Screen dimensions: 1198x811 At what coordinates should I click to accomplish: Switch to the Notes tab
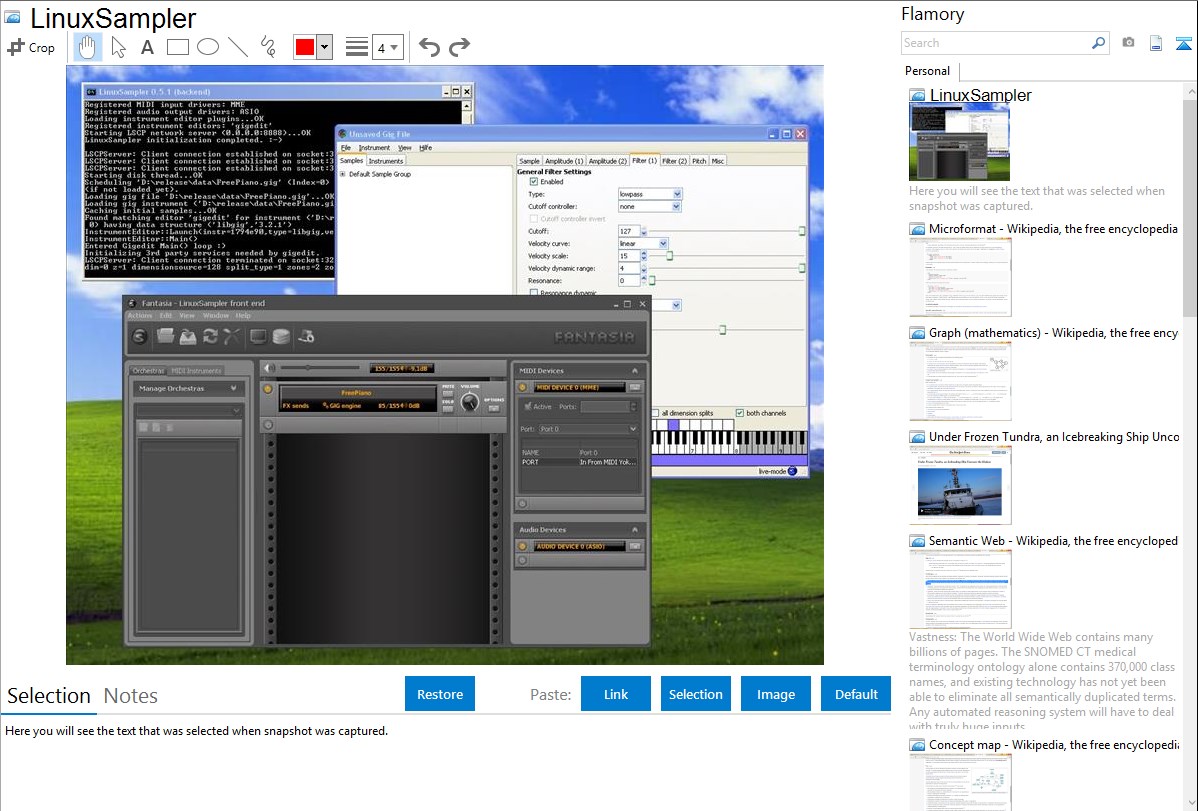tap(131, 696)
